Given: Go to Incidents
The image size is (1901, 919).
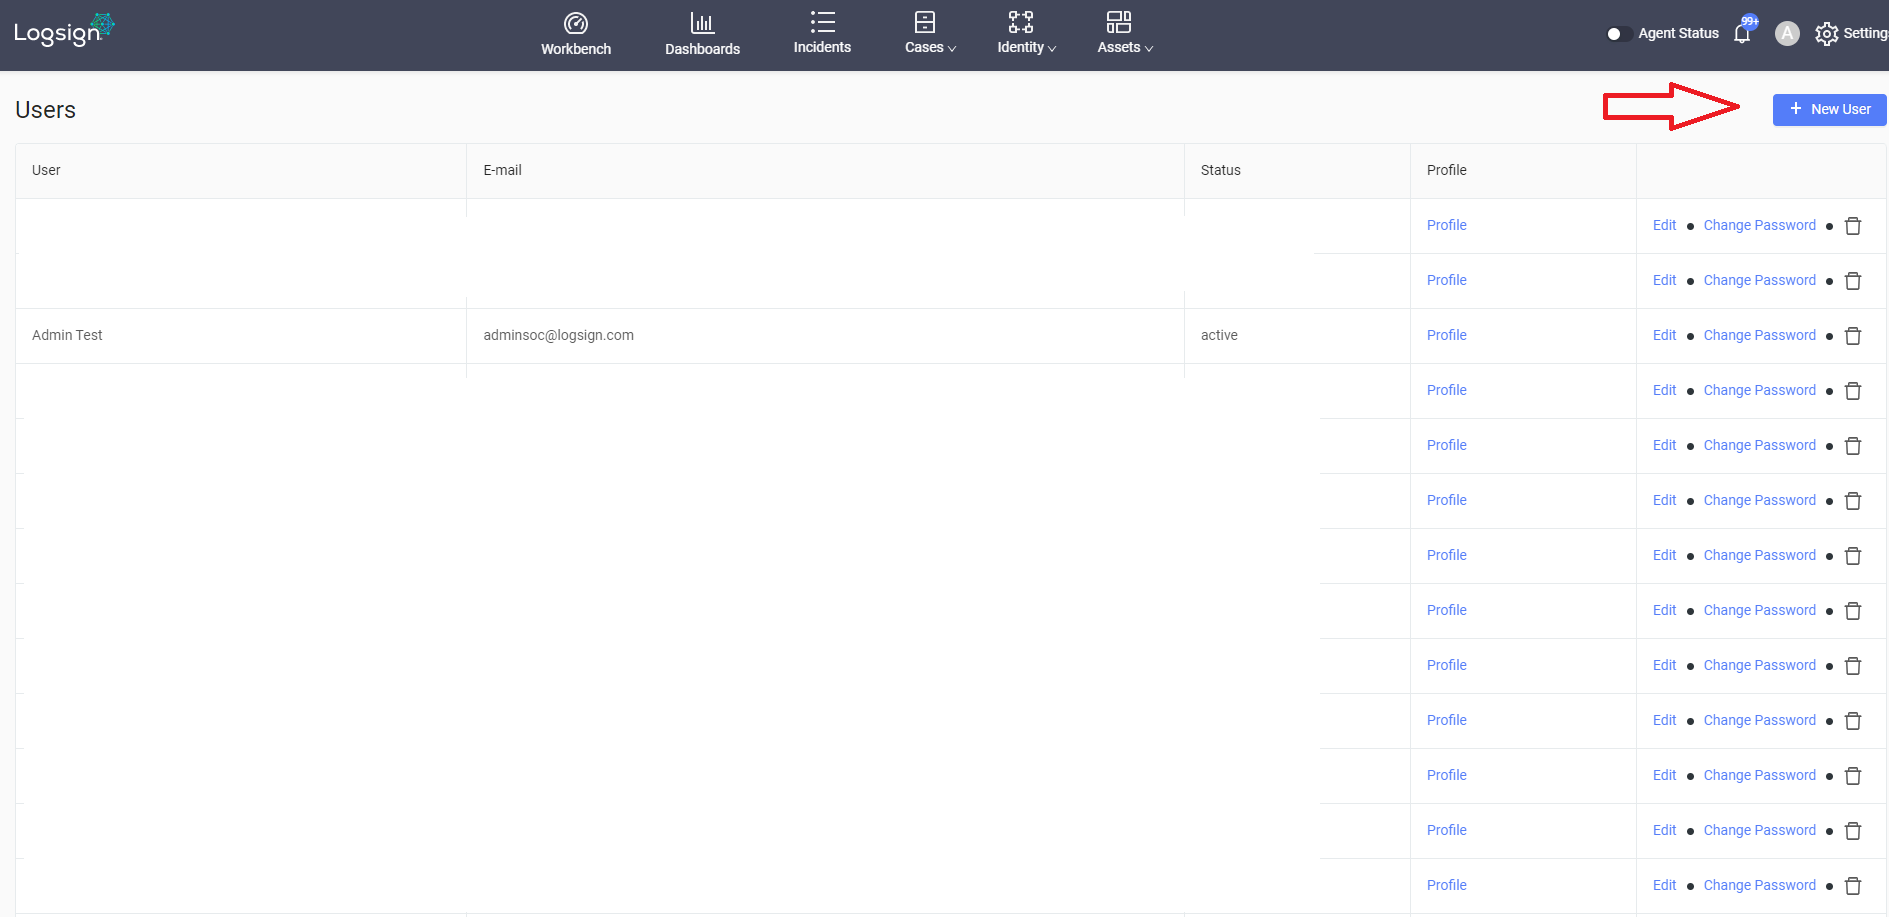Looking at the screenshot, I should (x=822, y=34).
